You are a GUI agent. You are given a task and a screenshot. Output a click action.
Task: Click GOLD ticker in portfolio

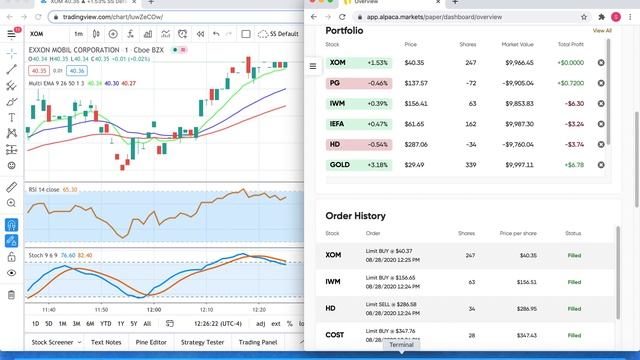pyautogui.click(x=340, y=165)
